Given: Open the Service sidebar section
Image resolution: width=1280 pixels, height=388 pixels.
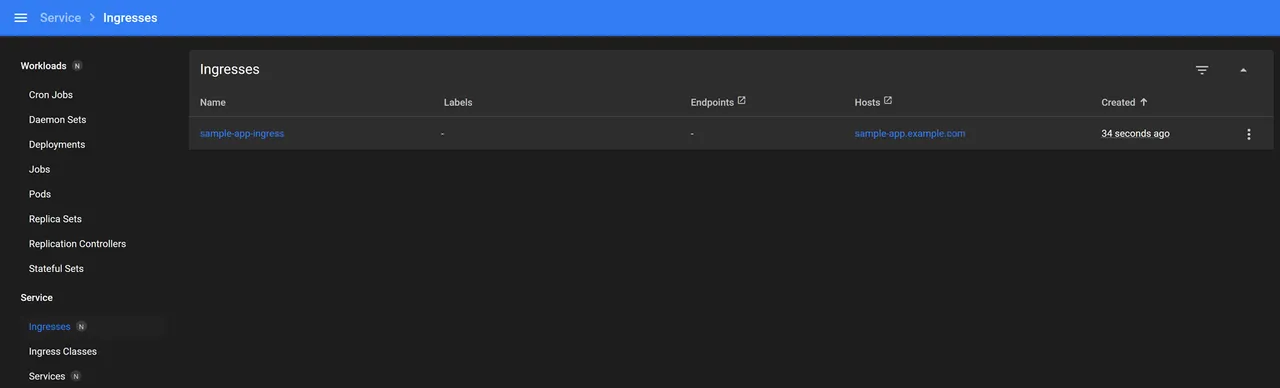Looking at the screenshot, I should [x=37, y=298].
